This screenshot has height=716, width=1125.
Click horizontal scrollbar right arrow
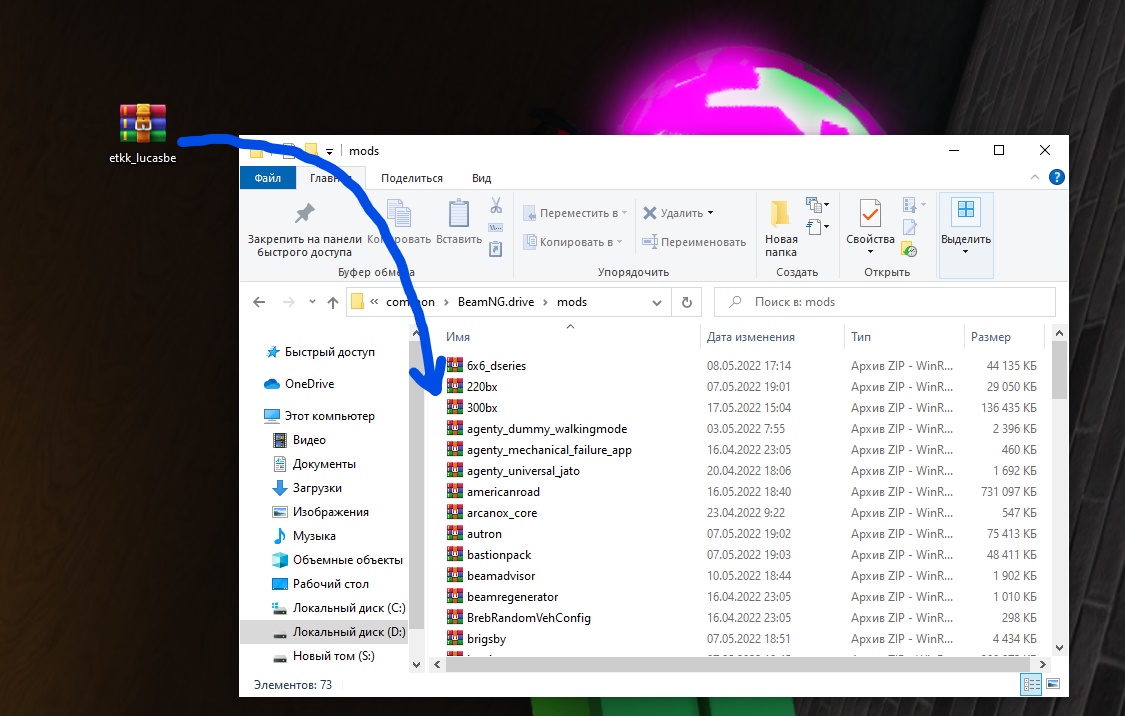point(1042,665)
